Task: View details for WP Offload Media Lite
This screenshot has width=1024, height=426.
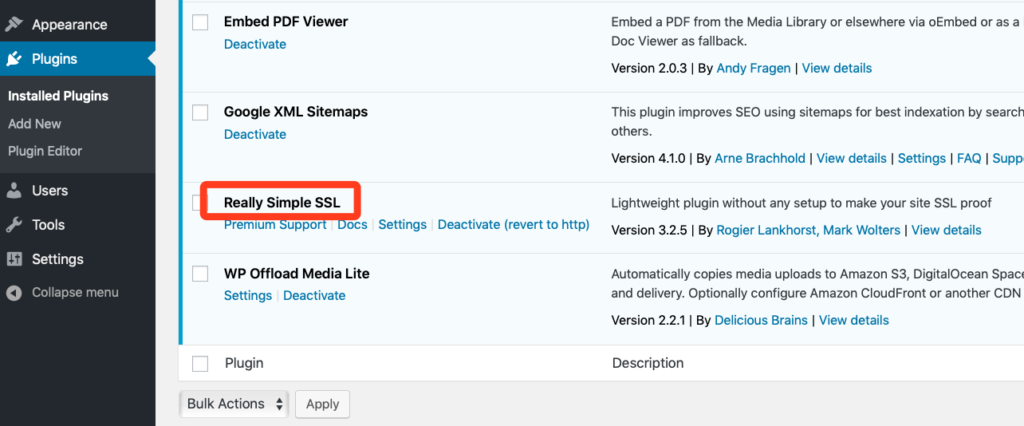Action: click(x=854, y=320)
